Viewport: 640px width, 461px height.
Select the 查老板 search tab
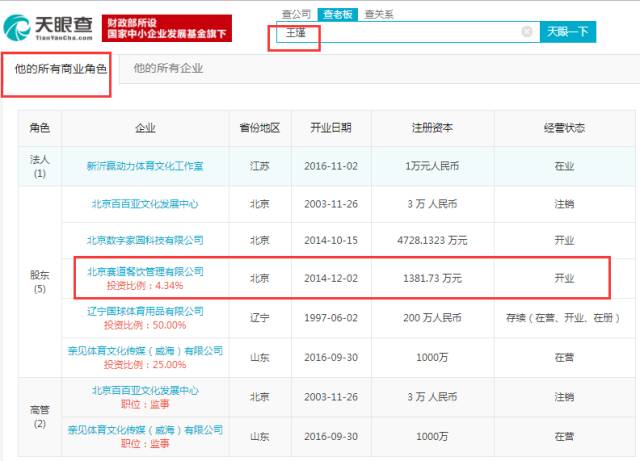[338, 14]
